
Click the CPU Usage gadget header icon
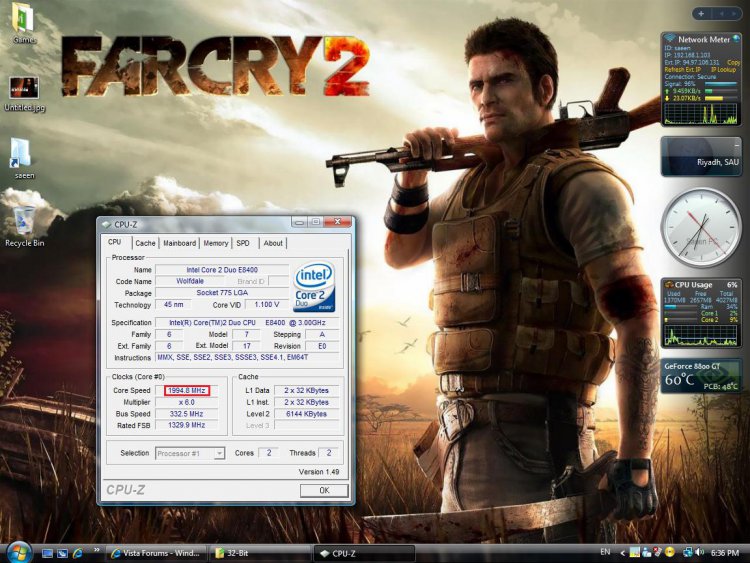point(669,285)
